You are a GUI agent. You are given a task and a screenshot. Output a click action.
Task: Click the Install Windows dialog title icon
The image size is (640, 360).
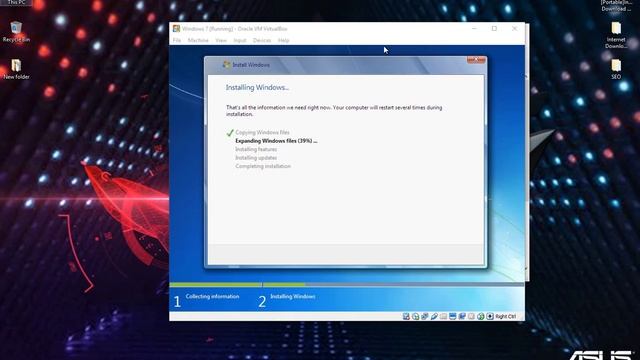click(x=227, y=64)
